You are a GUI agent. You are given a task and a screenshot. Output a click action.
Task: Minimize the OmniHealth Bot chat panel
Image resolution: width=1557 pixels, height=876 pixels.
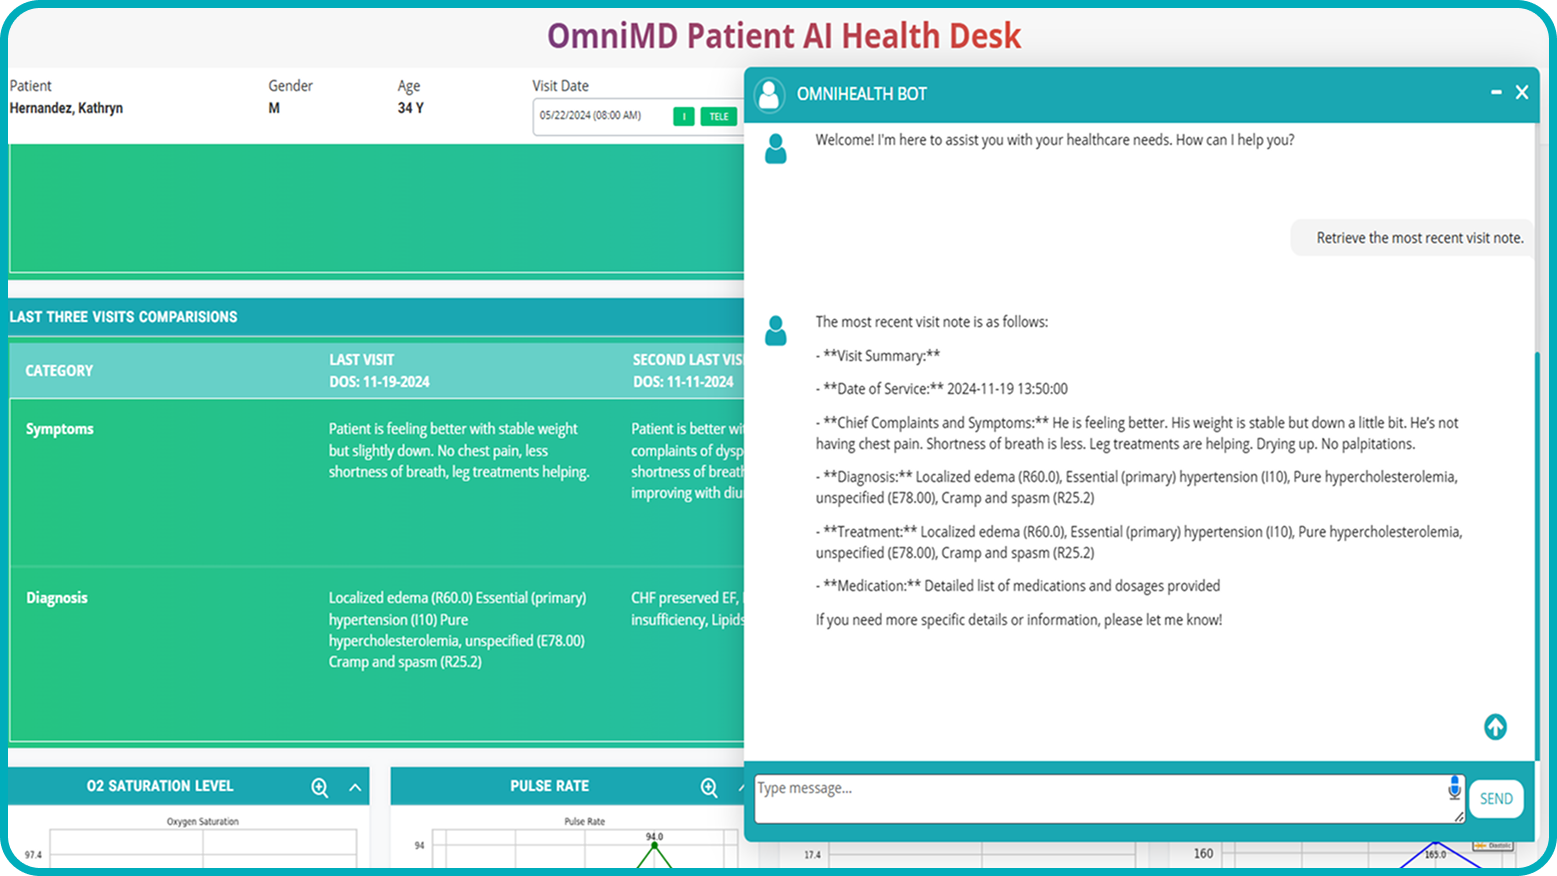(x=1496, y=92)
